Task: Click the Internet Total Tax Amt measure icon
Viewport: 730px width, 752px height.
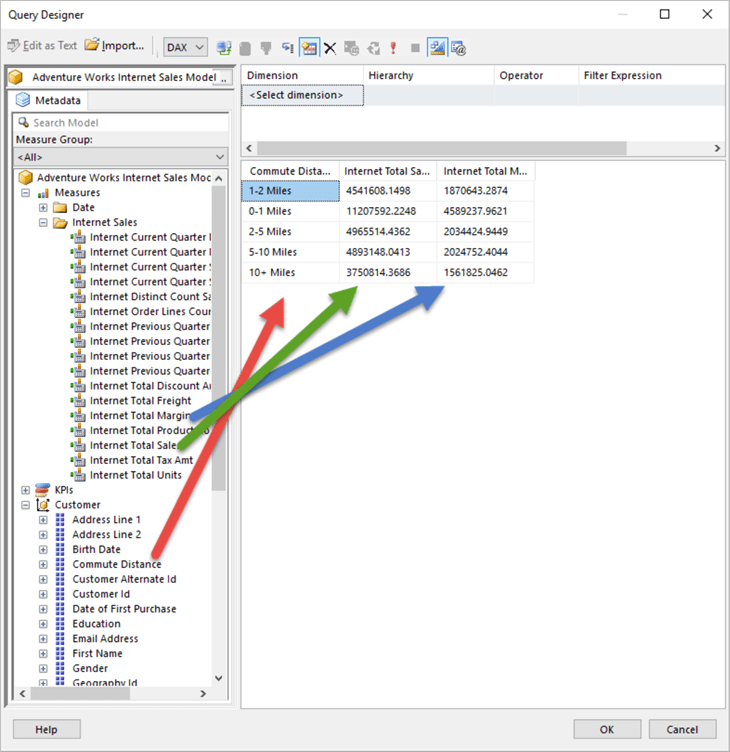Action: [x=78, y=460]
